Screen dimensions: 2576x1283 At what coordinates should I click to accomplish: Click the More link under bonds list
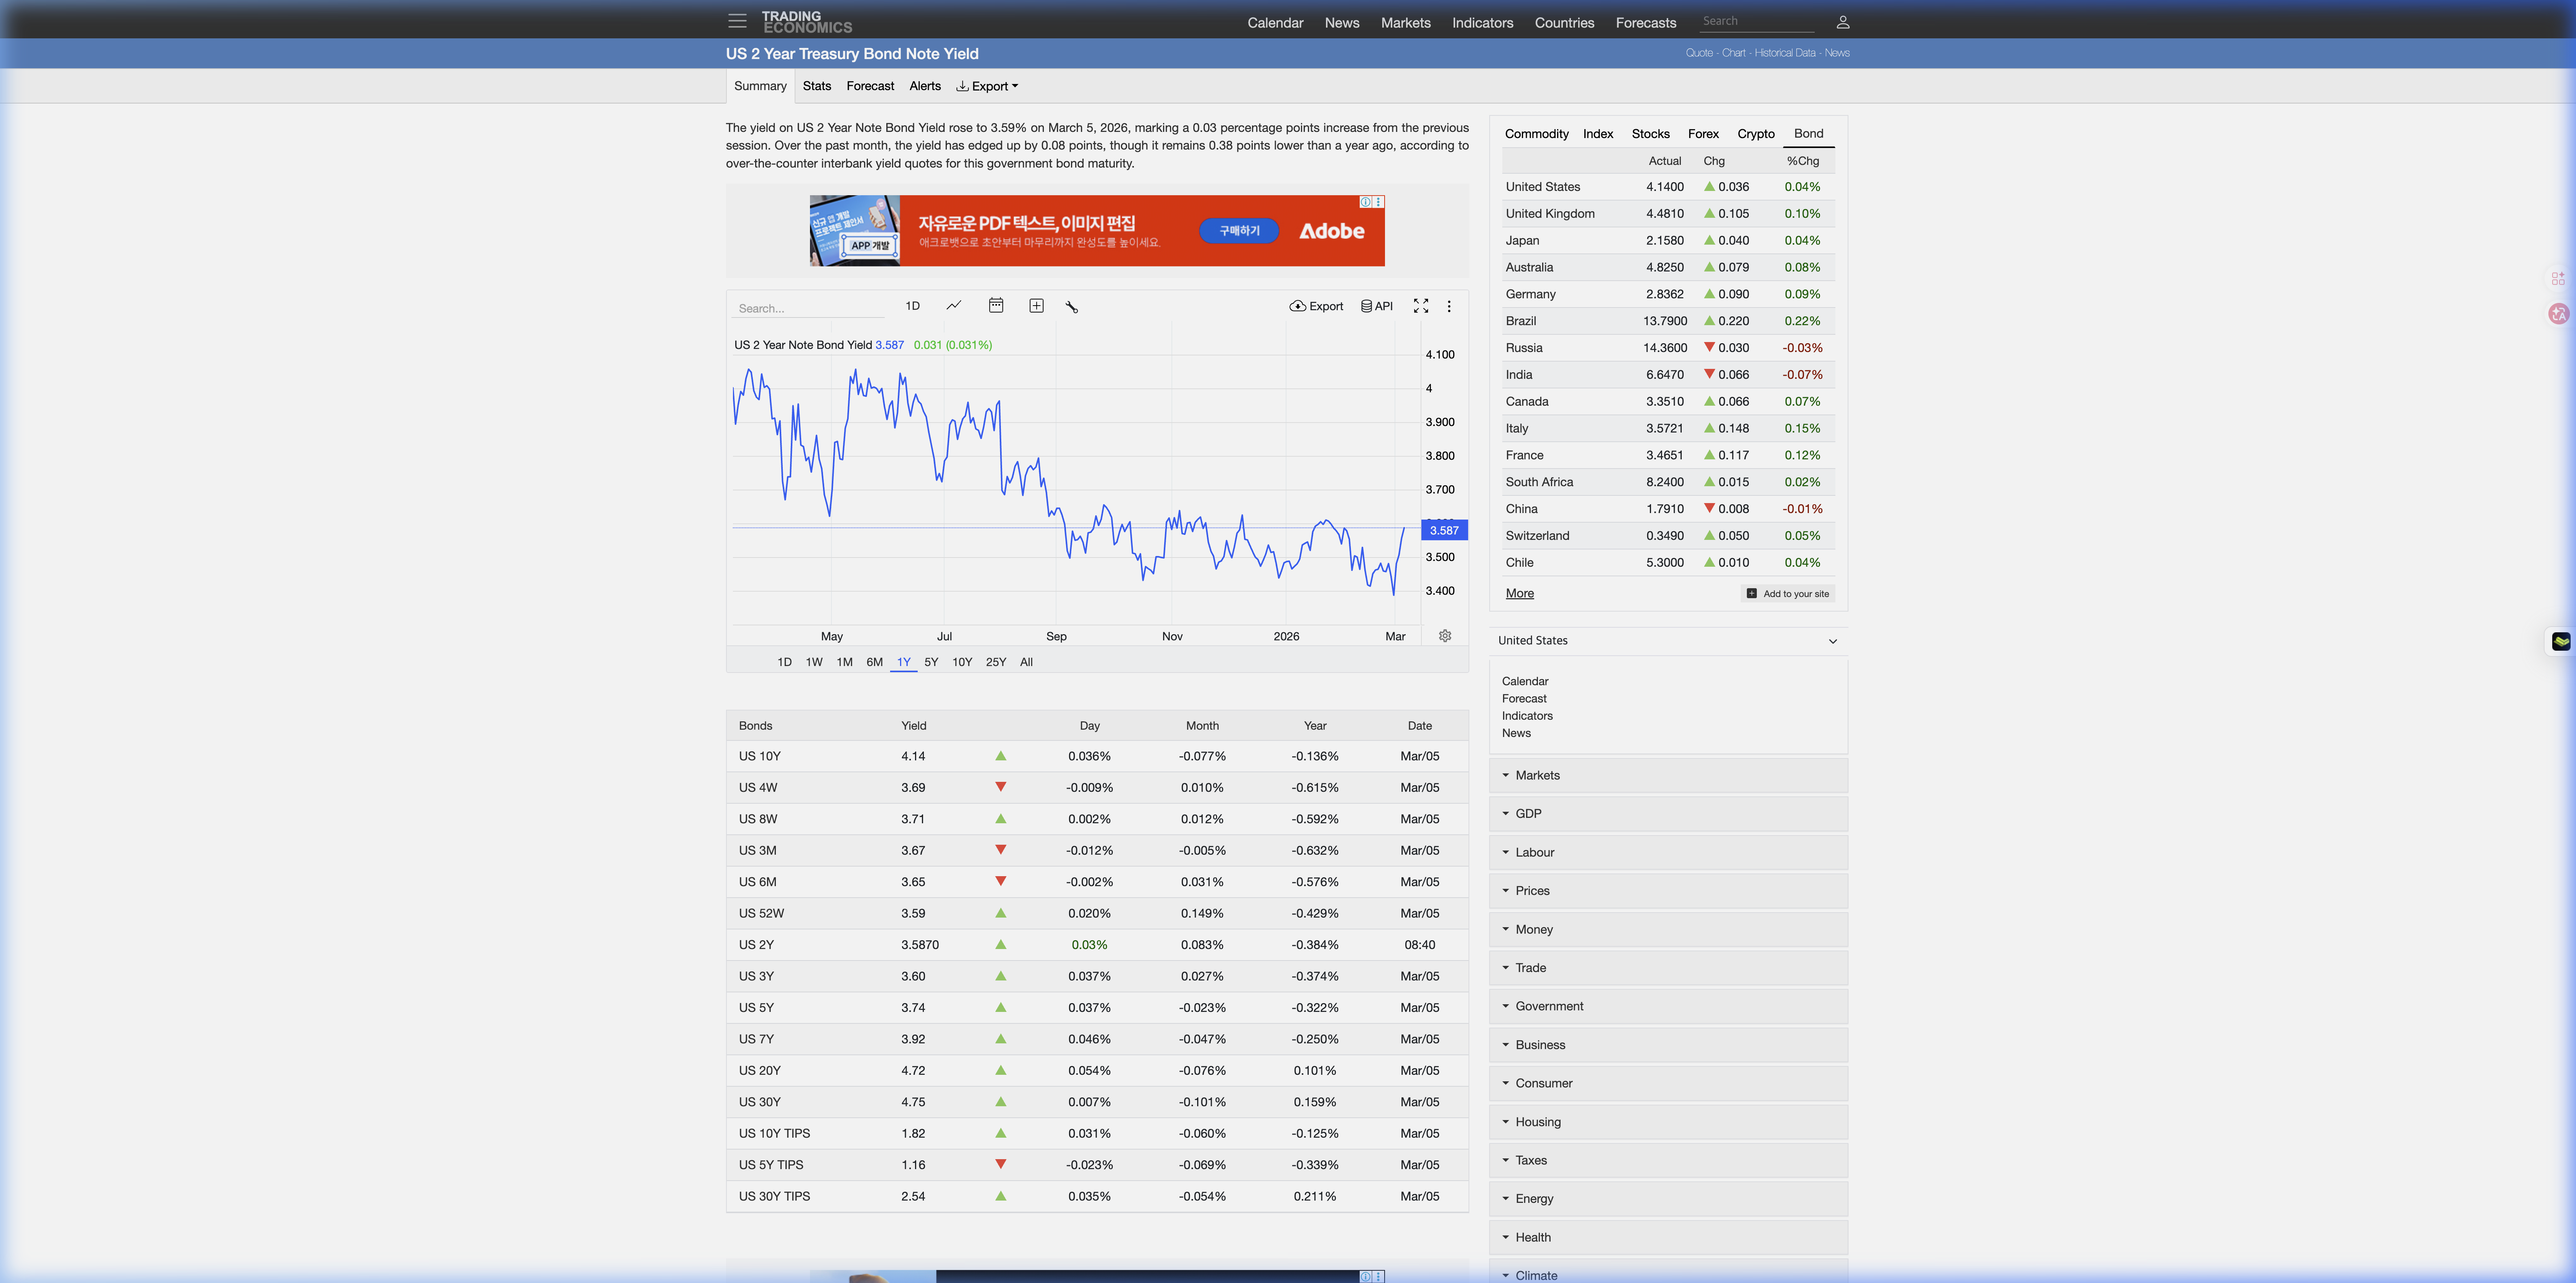[x=1519, y=593]
